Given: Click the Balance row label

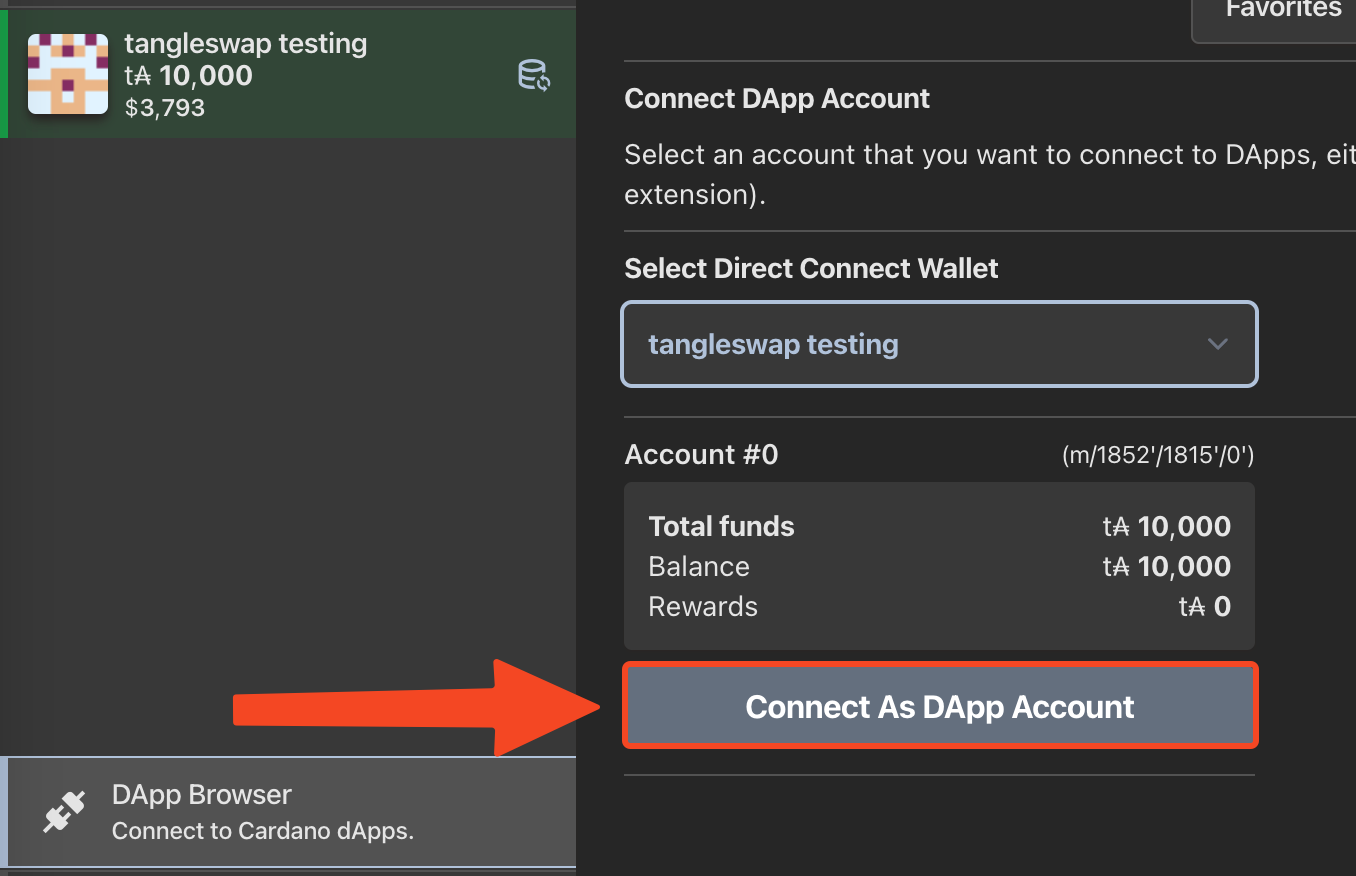Looking at the screenshot, I should 699,567.
